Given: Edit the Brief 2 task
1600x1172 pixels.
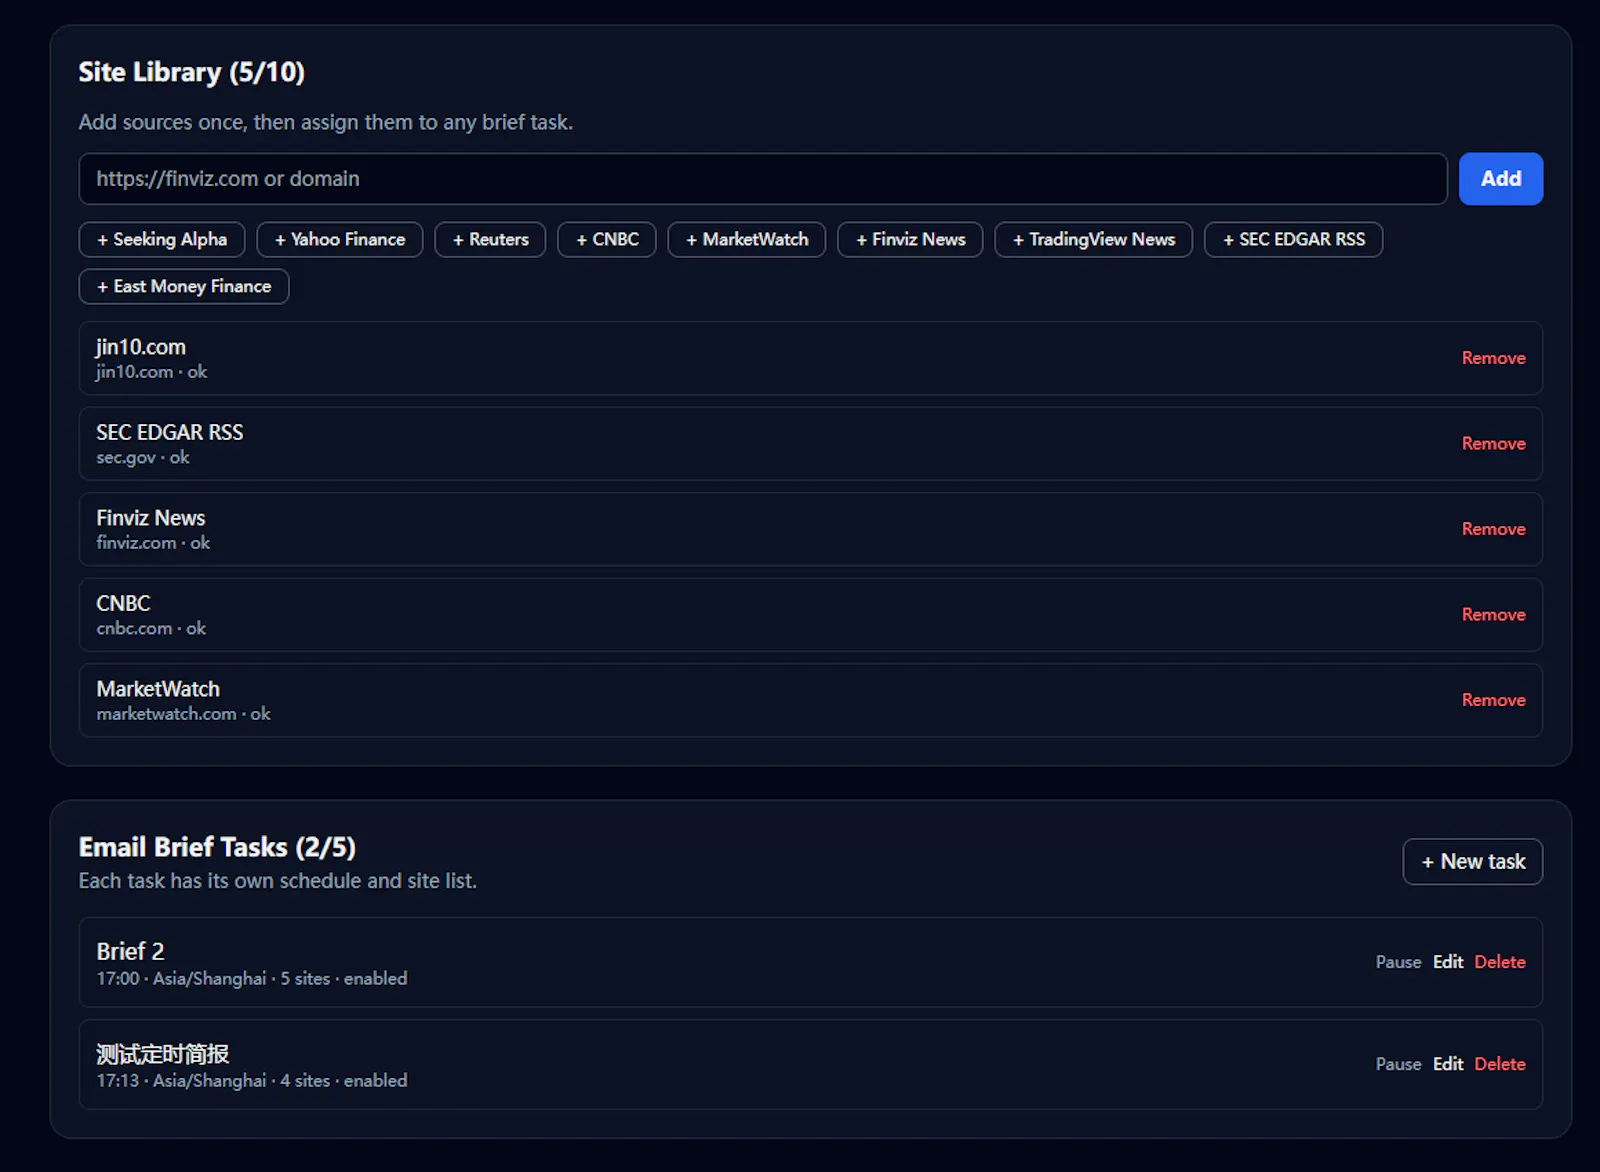Looking at the screenshot, I should point(1447,962).
